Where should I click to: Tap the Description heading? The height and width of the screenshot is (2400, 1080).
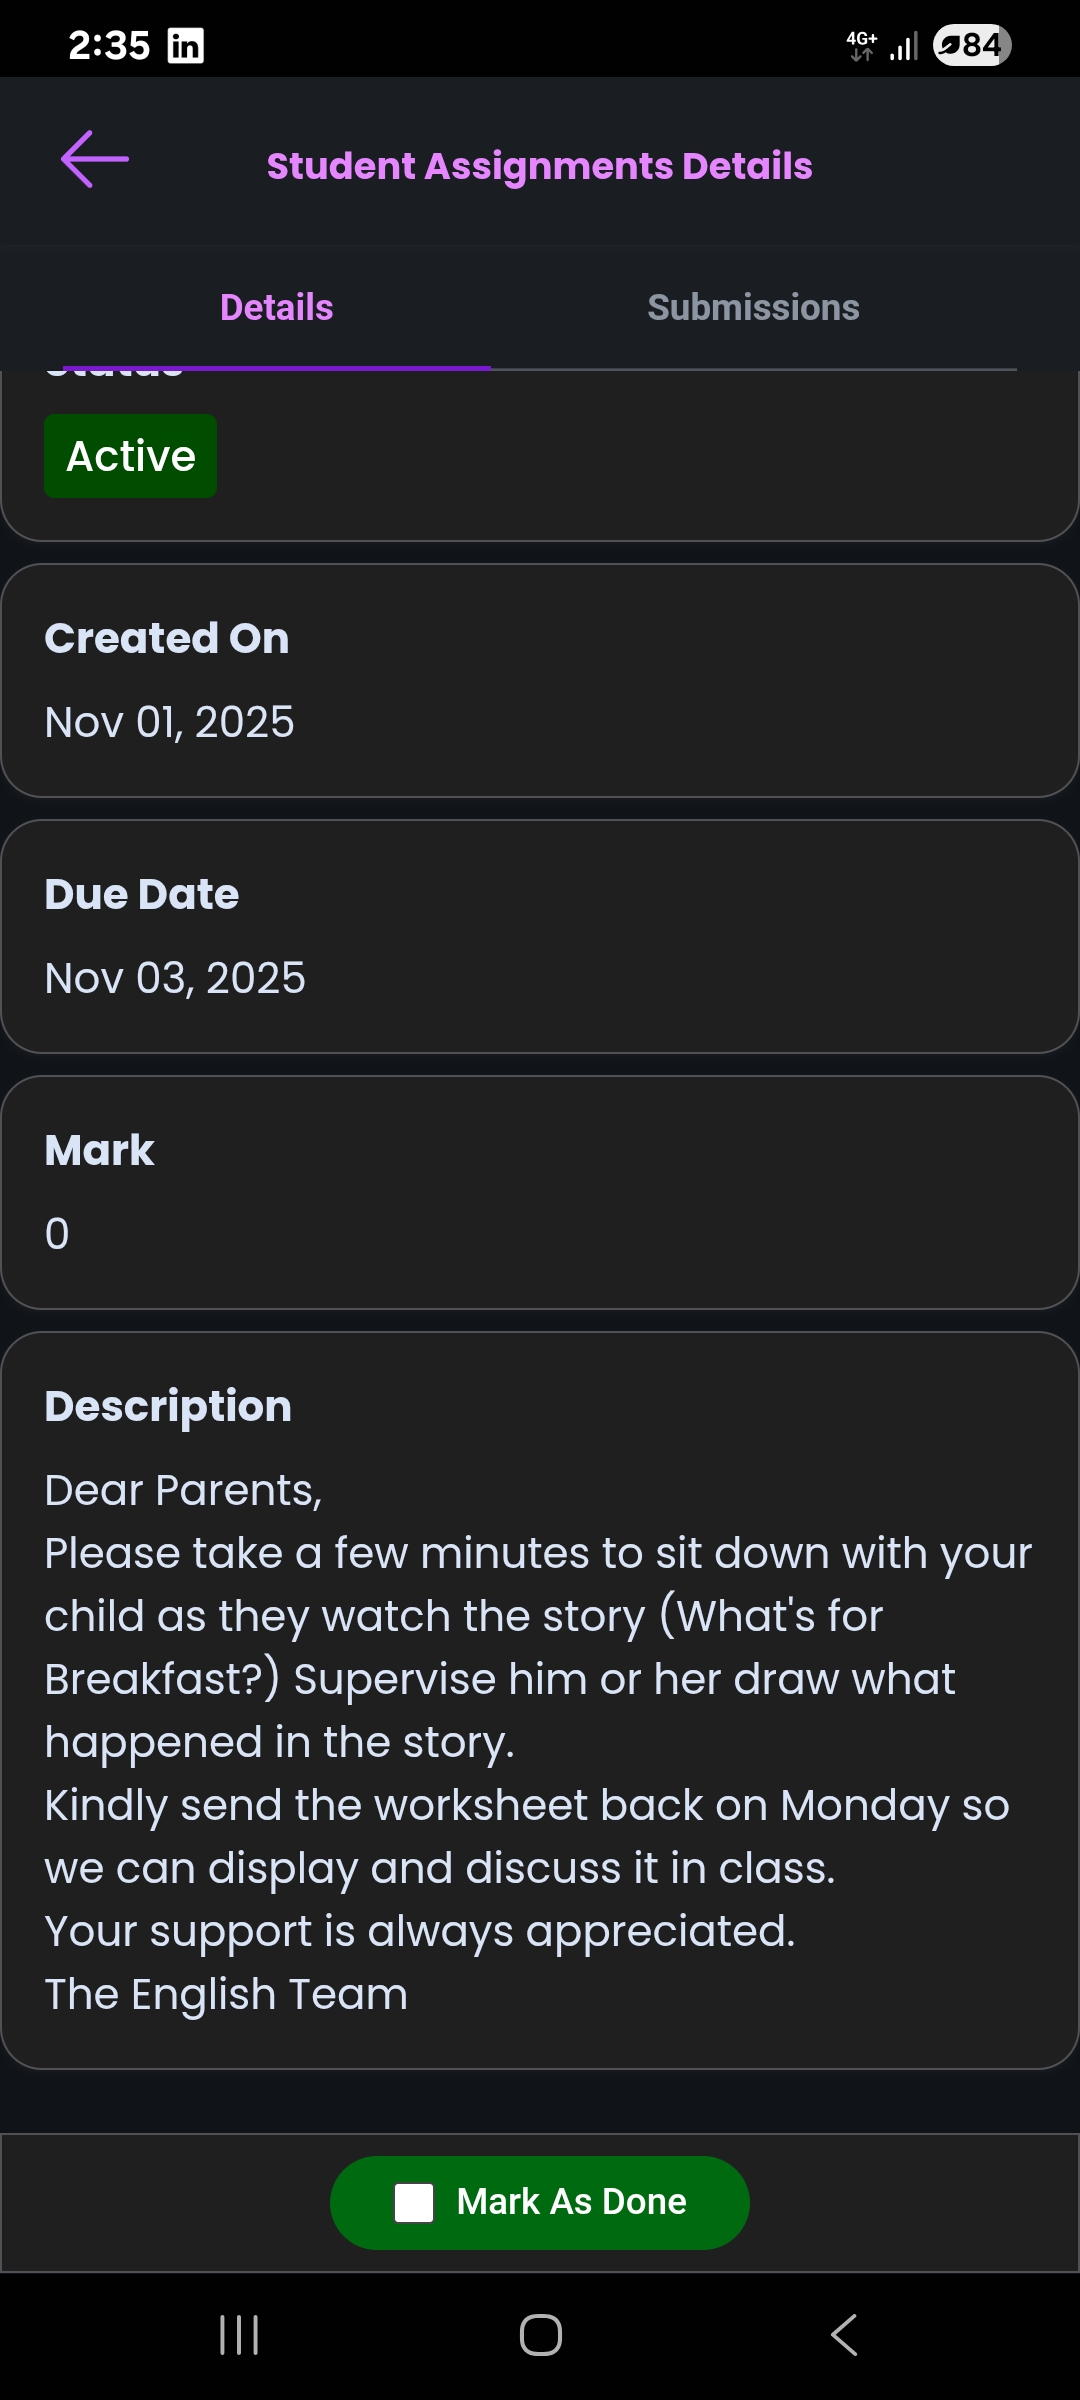[x=168, y=1406]
